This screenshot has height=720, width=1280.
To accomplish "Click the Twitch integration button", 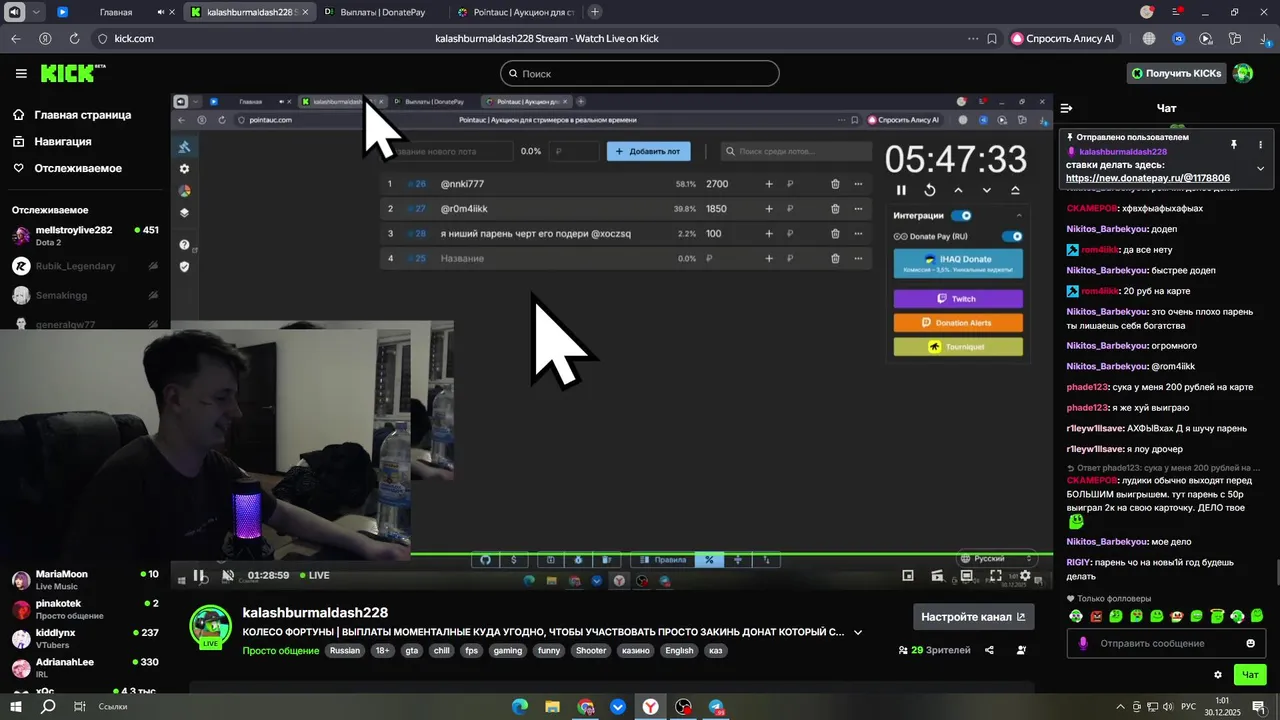I will coord(958,299).
